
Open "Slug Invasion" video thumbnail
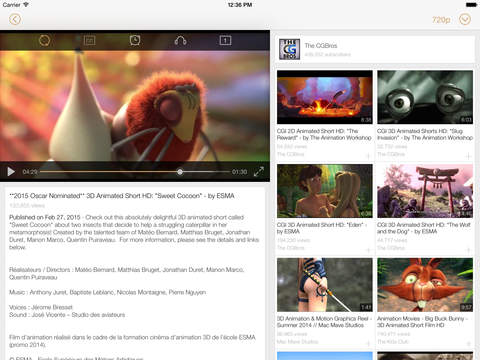coord(425,97)
